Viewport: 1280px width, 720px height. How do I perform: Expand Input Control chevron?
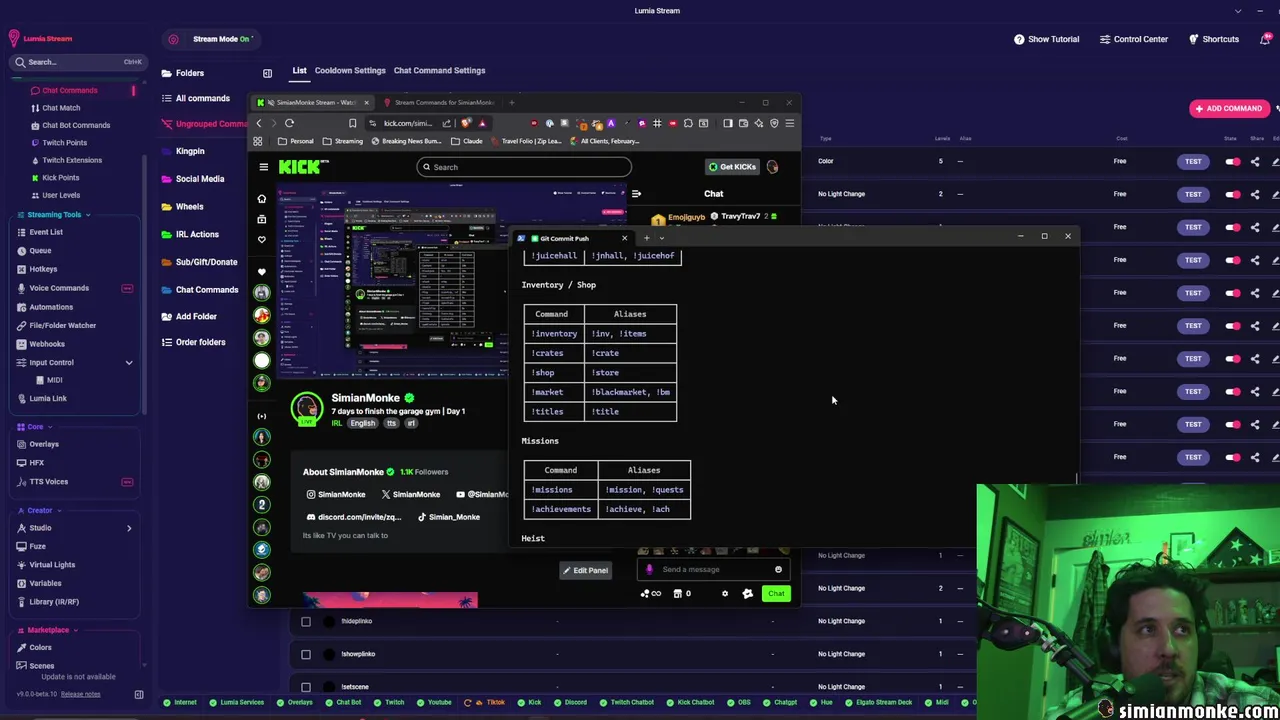coord(128,362)
